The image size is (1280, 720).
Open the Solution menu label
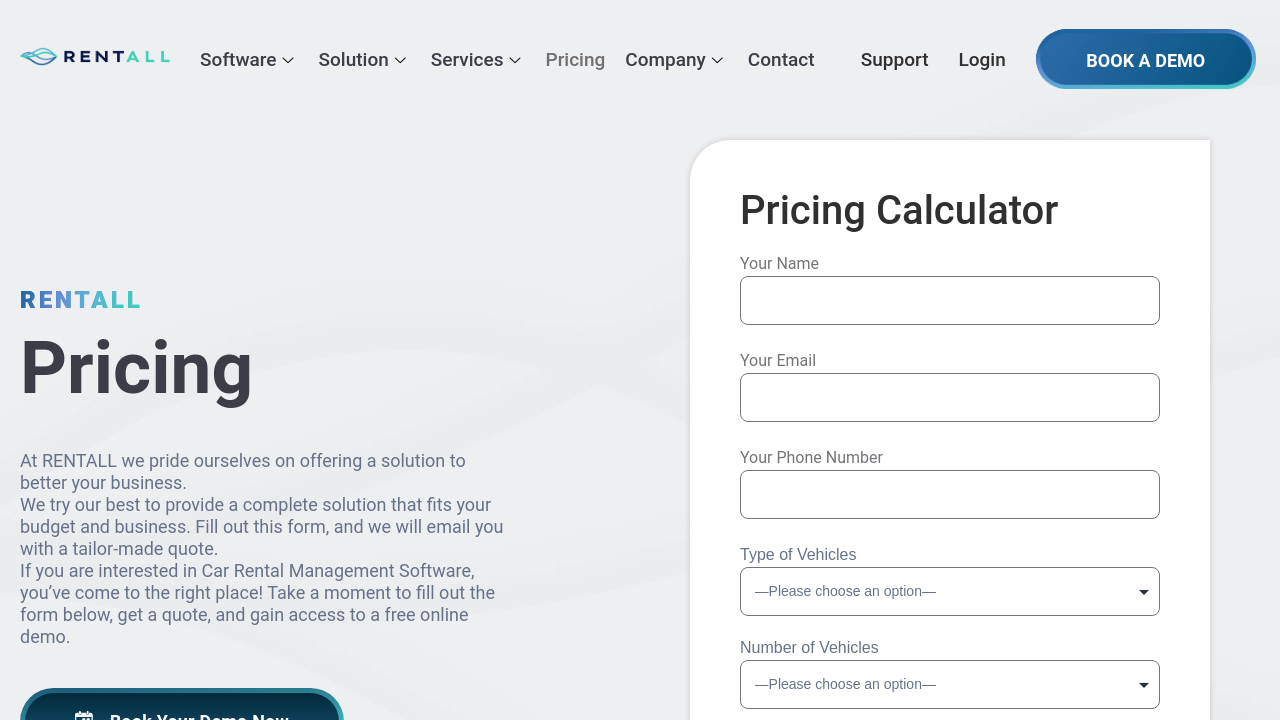click(353, 60)
